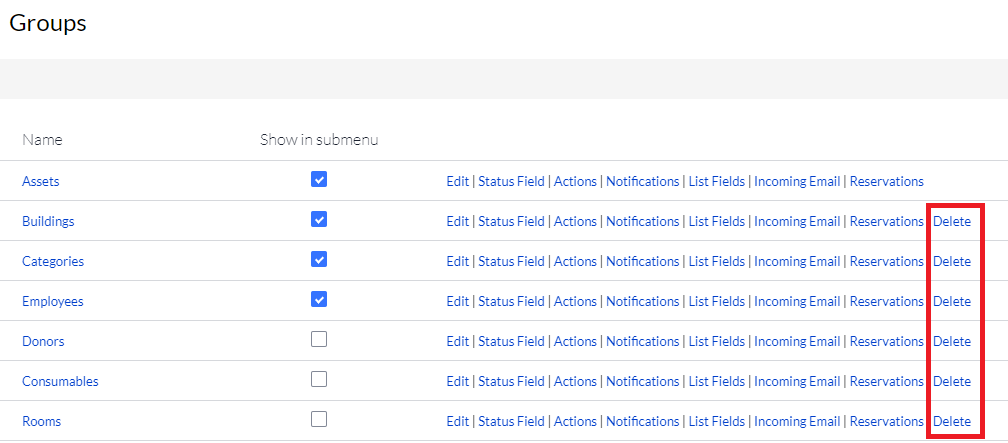Viewport: 1008px width, 443px height.
Task: Uncheck Show in submenu for Assets
Action: [x=319, y=179]
